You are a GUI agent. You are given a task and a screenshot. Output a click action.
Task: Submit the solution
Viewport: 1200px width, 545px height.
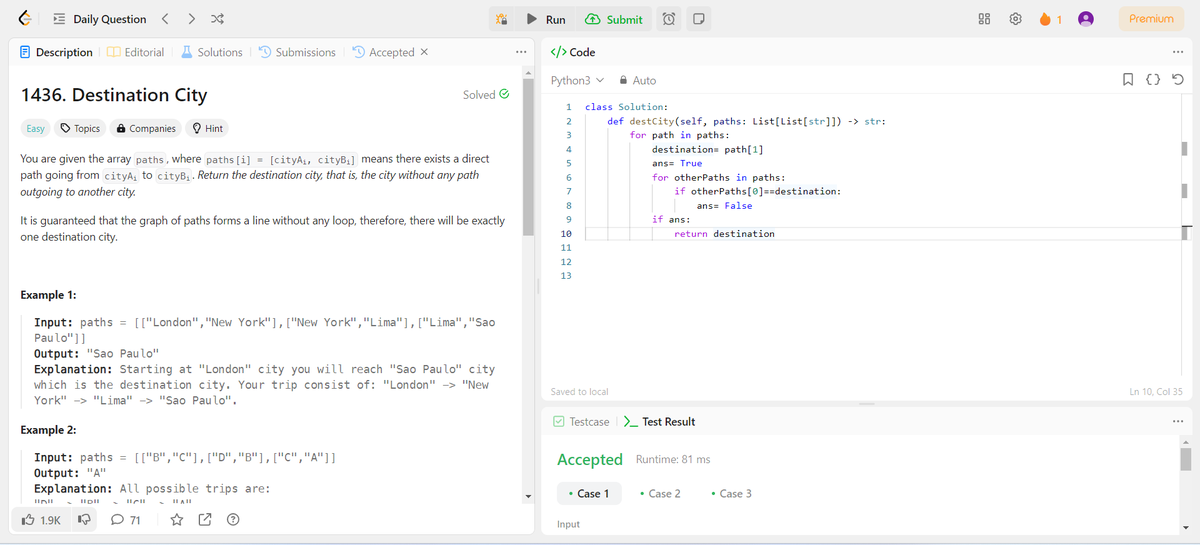(x=614, y=19)
